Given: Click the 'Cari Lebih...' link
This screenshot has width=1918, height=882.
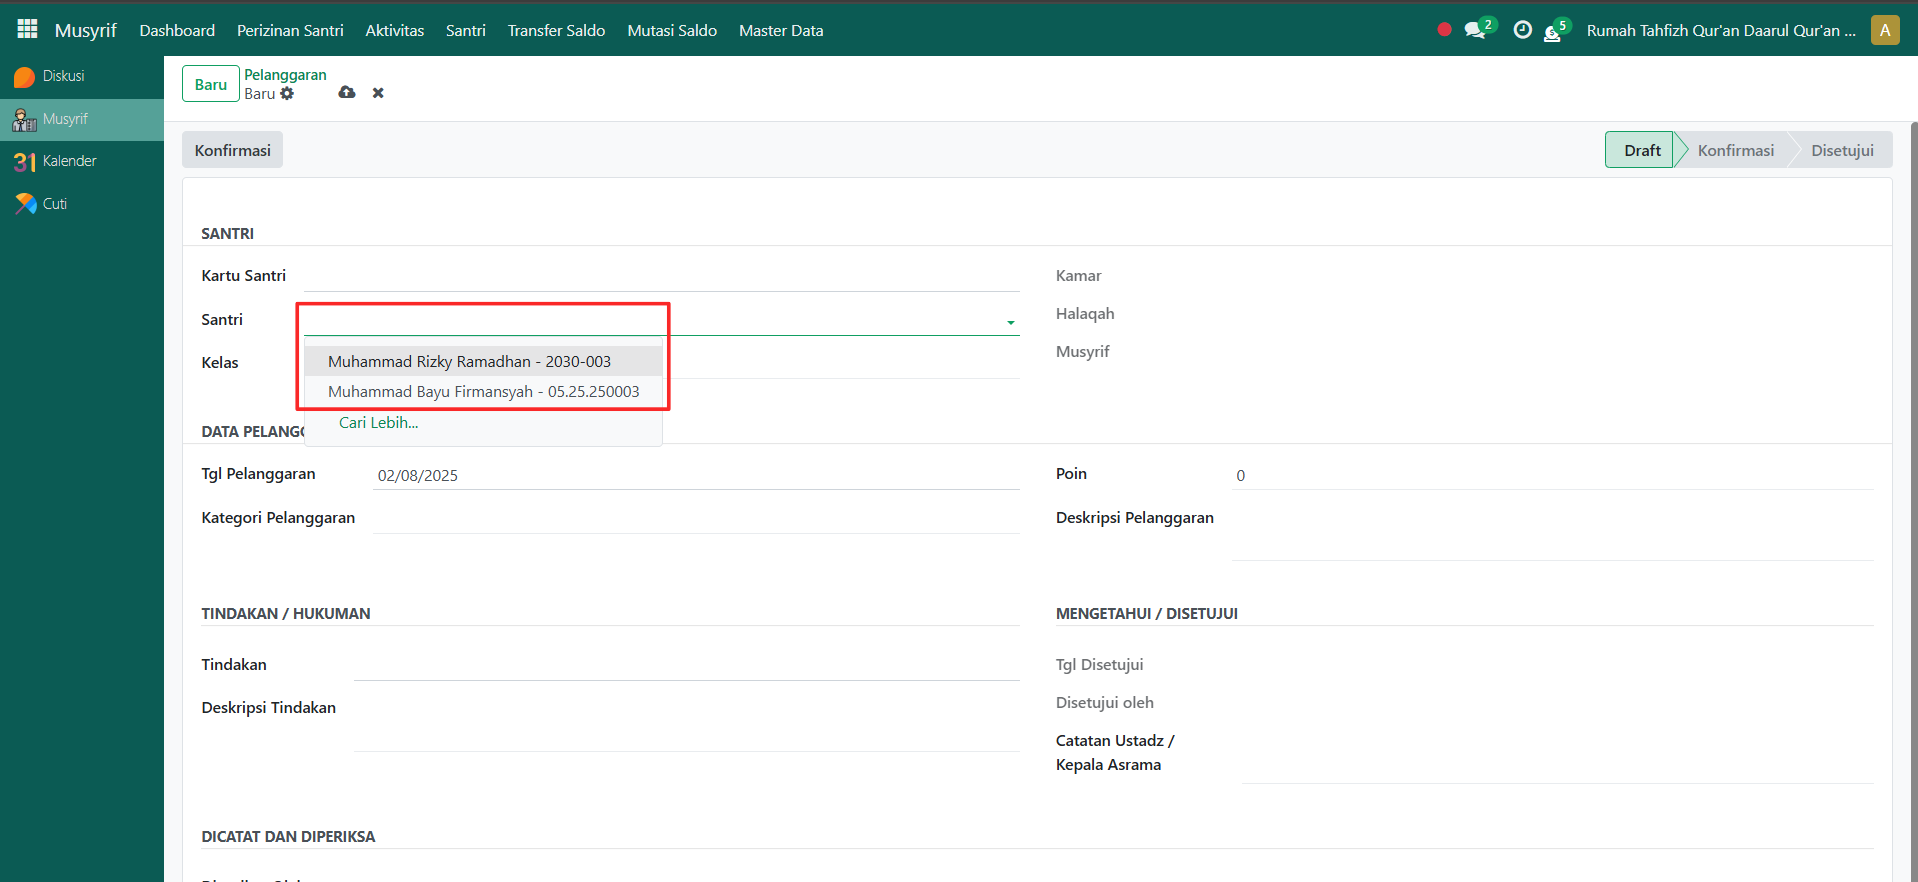Looking at the screenshot, I should (x=378, y=423).
